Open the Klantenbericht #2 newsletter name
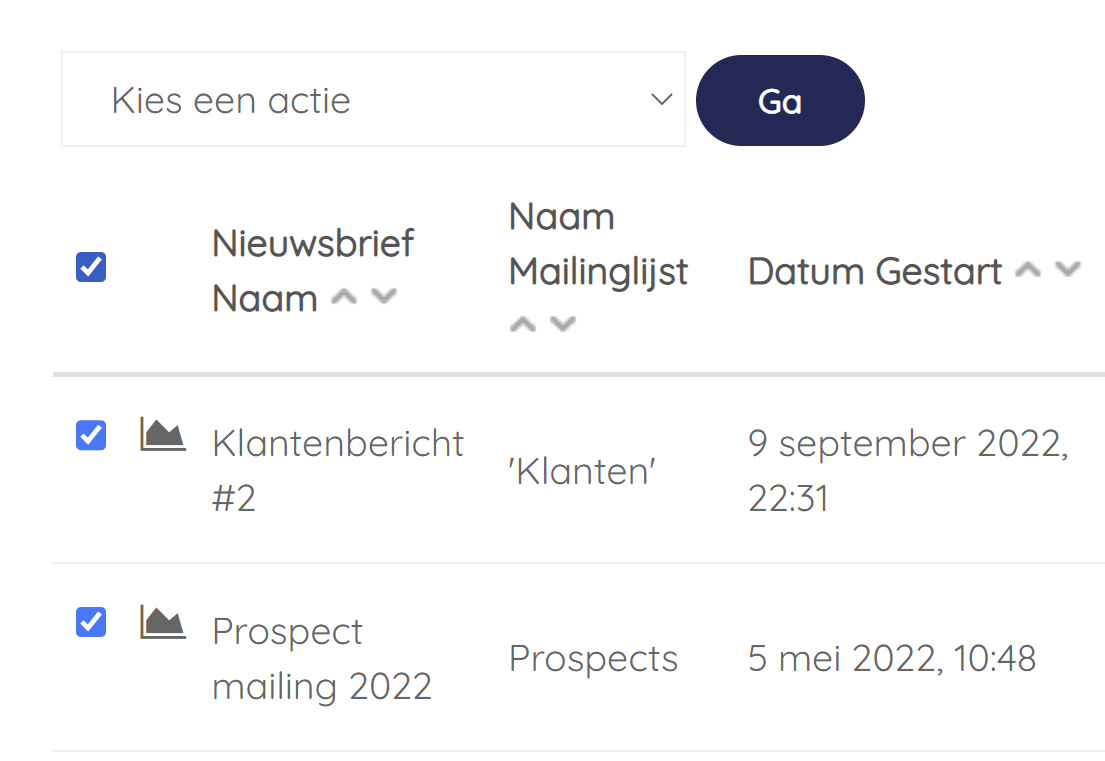Screen dimensions: 1105x761 [x=338, y=471]
